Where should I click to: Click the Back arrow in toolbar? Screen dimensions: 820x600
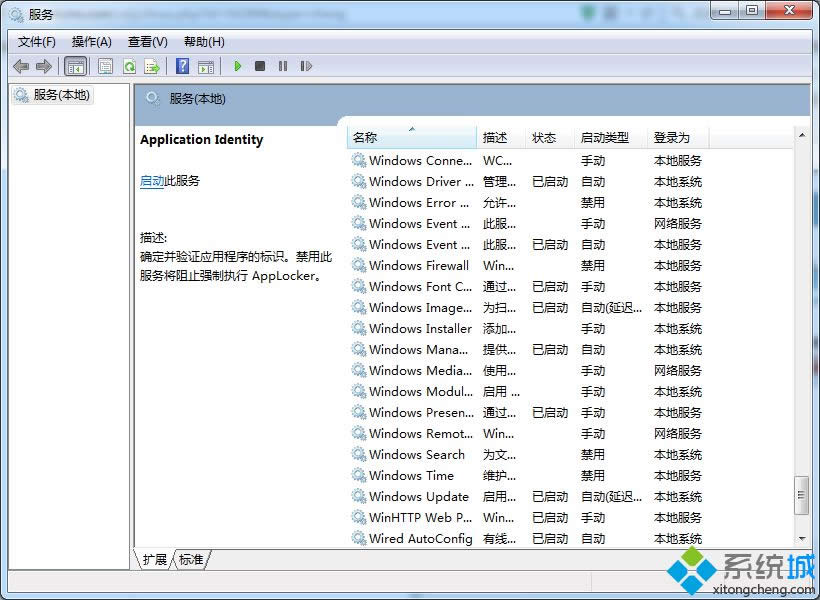(x=21, y=66)
